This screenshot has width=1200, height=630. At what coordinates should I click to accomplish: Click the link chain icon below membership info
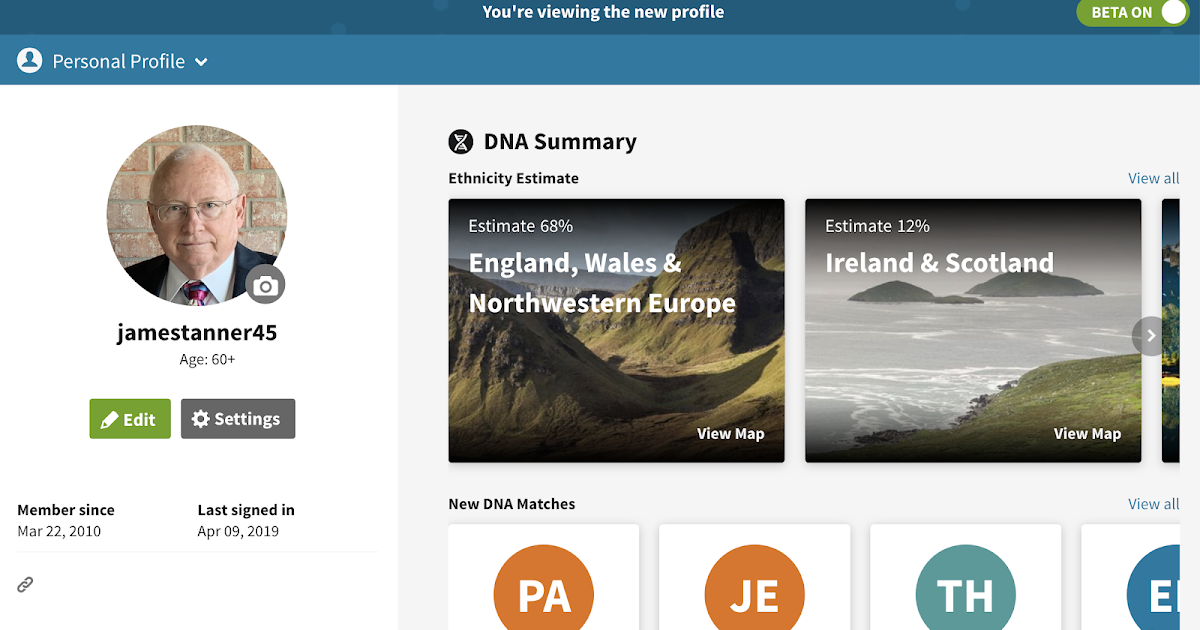[x=24, y=583]
